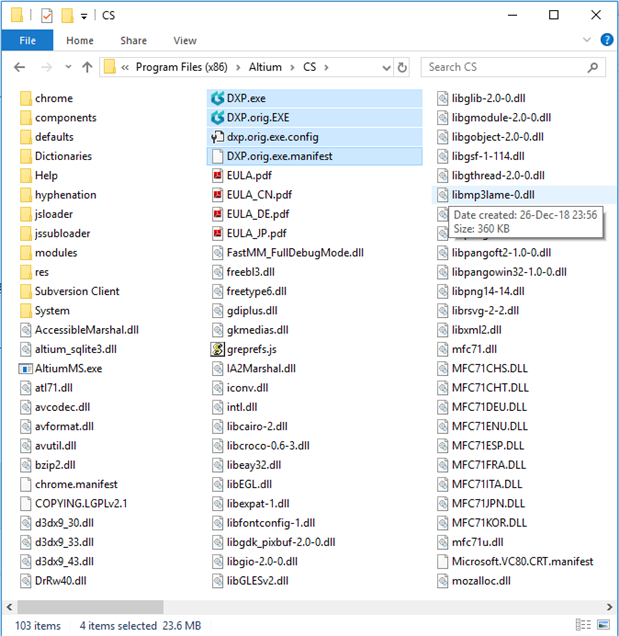Click the libmp3lame-0.dll file icon
The height and width of the screenshot is (636, 619).
point(443,195)
